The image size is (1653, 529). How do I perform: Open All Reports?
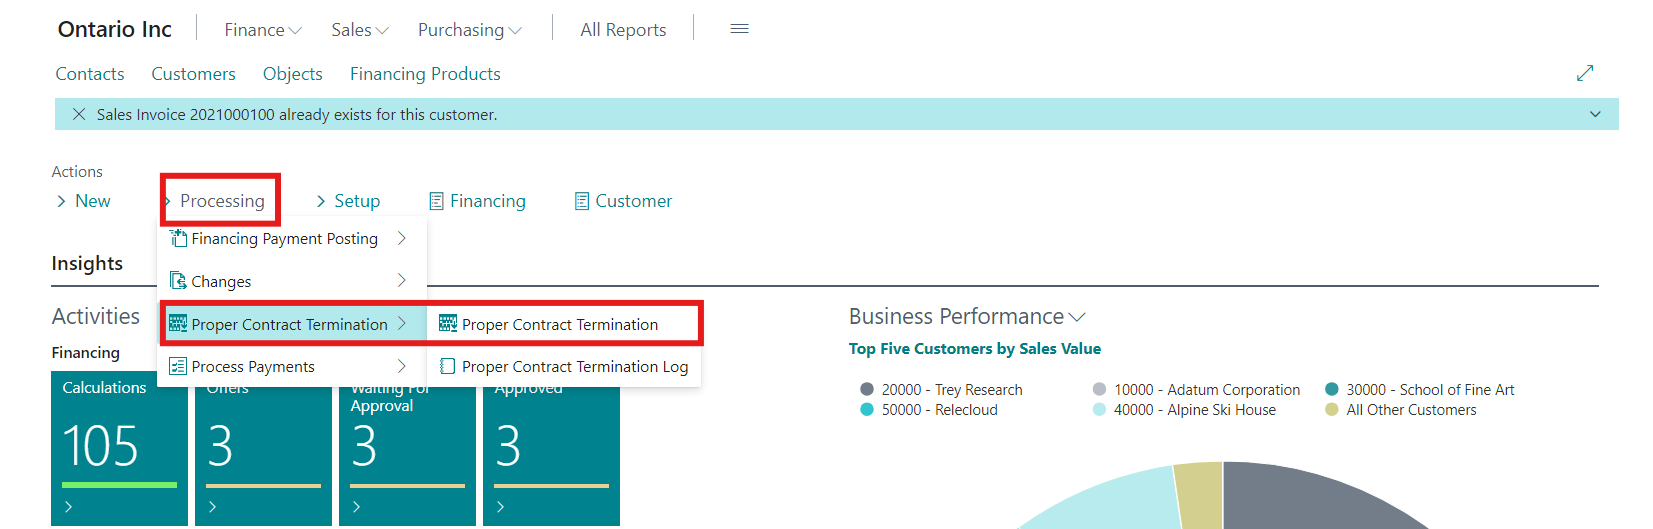pos(623,30)
